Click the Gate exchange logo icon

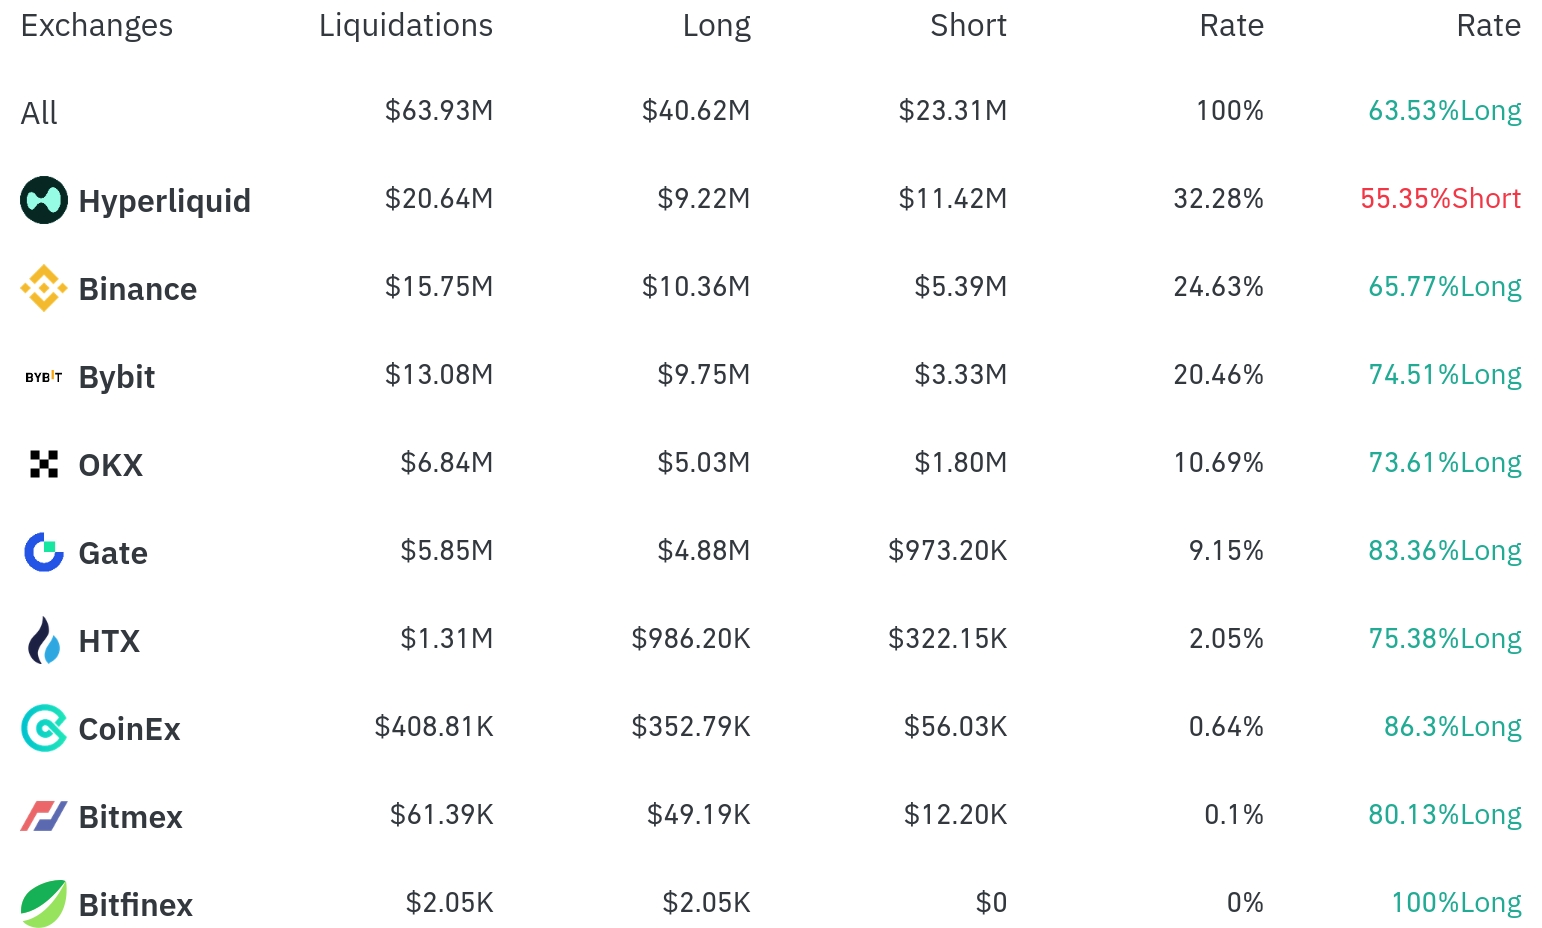[x=44, y=552]
